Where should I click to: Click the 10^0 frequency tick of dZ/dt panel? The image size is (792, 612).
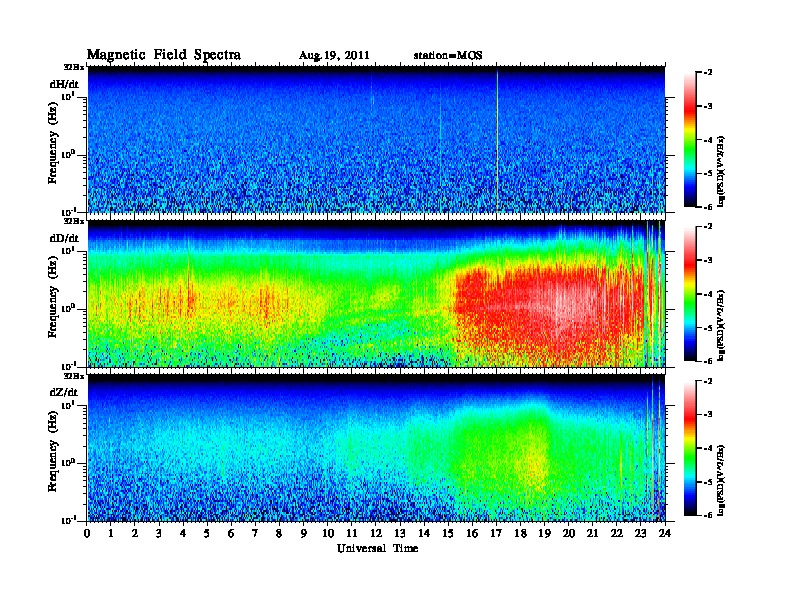pyautogui.click(x=68, y=463)
